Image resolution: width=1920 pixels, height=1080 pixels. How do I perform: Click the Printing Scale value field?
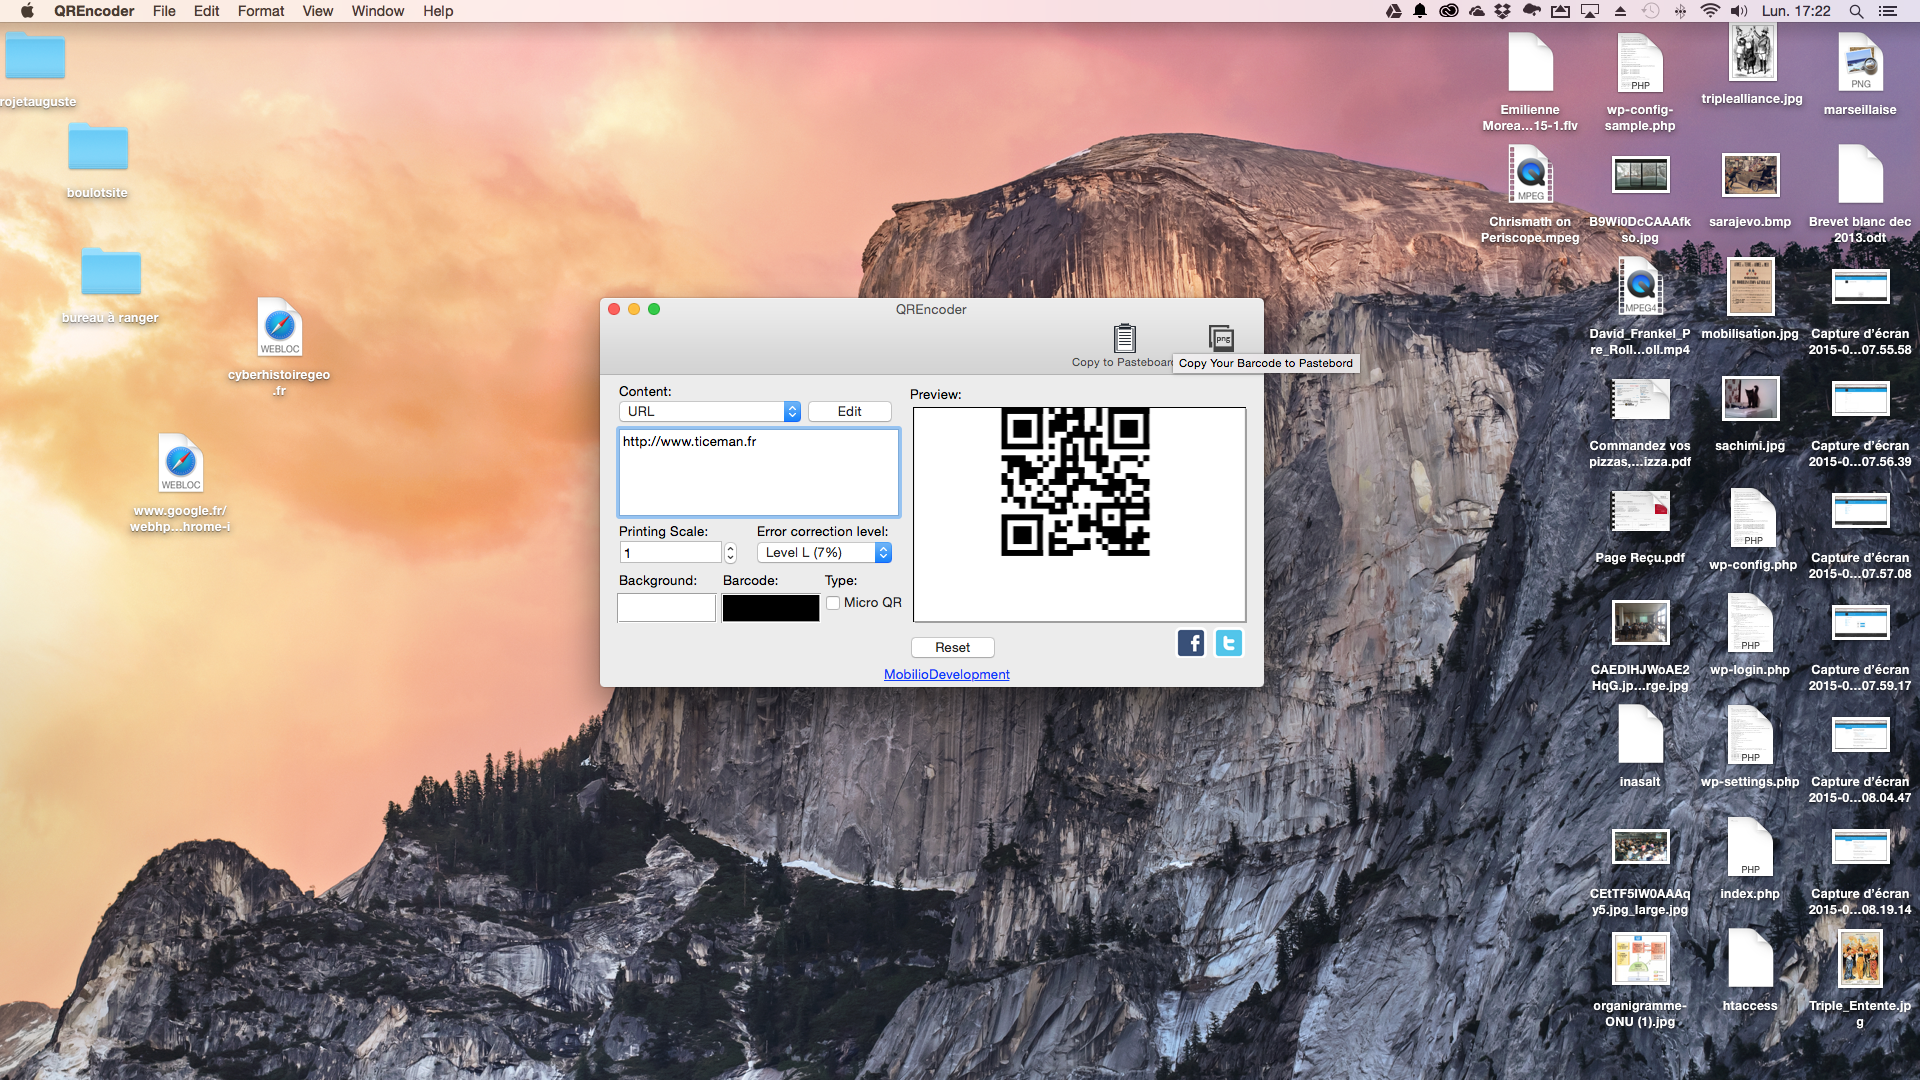(x=670, y=553)
